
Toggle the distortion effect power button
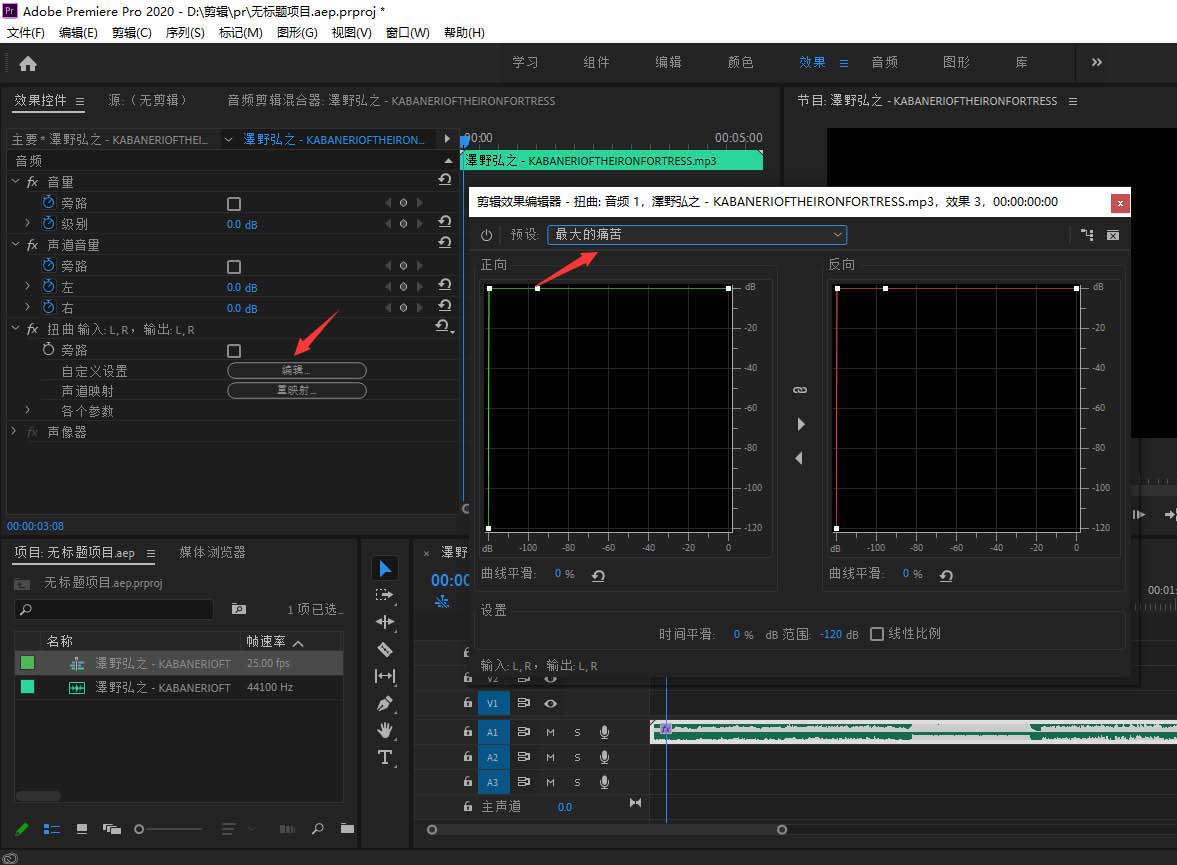coord(487,235)
